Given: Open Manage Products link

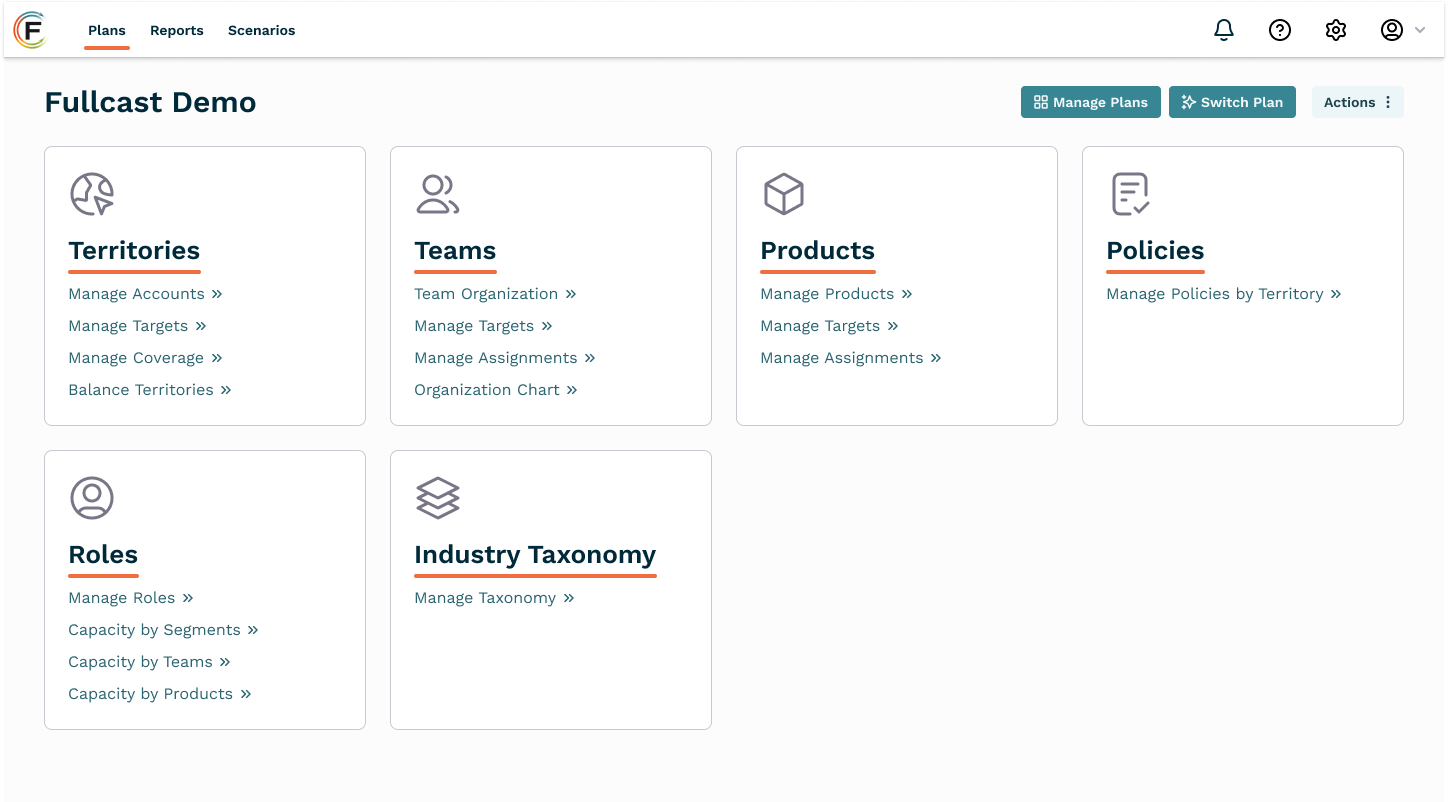Looking at the screenshot, I should point(836,294).
